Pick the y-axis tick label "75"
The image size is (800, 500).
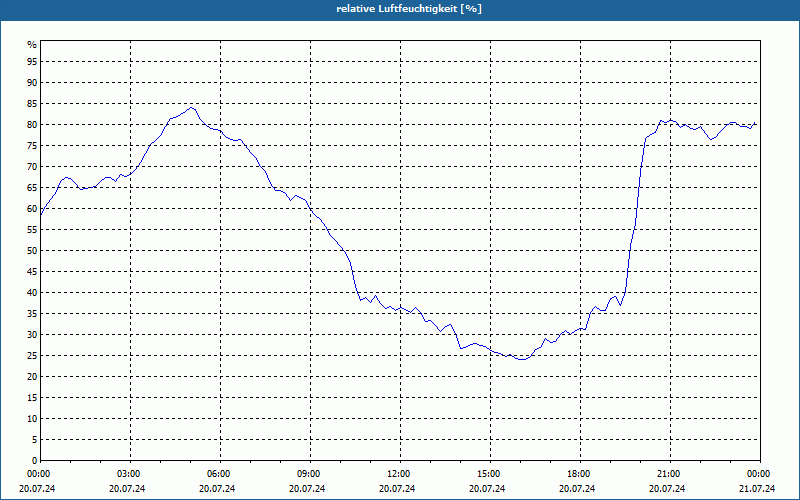click(32, 145)
